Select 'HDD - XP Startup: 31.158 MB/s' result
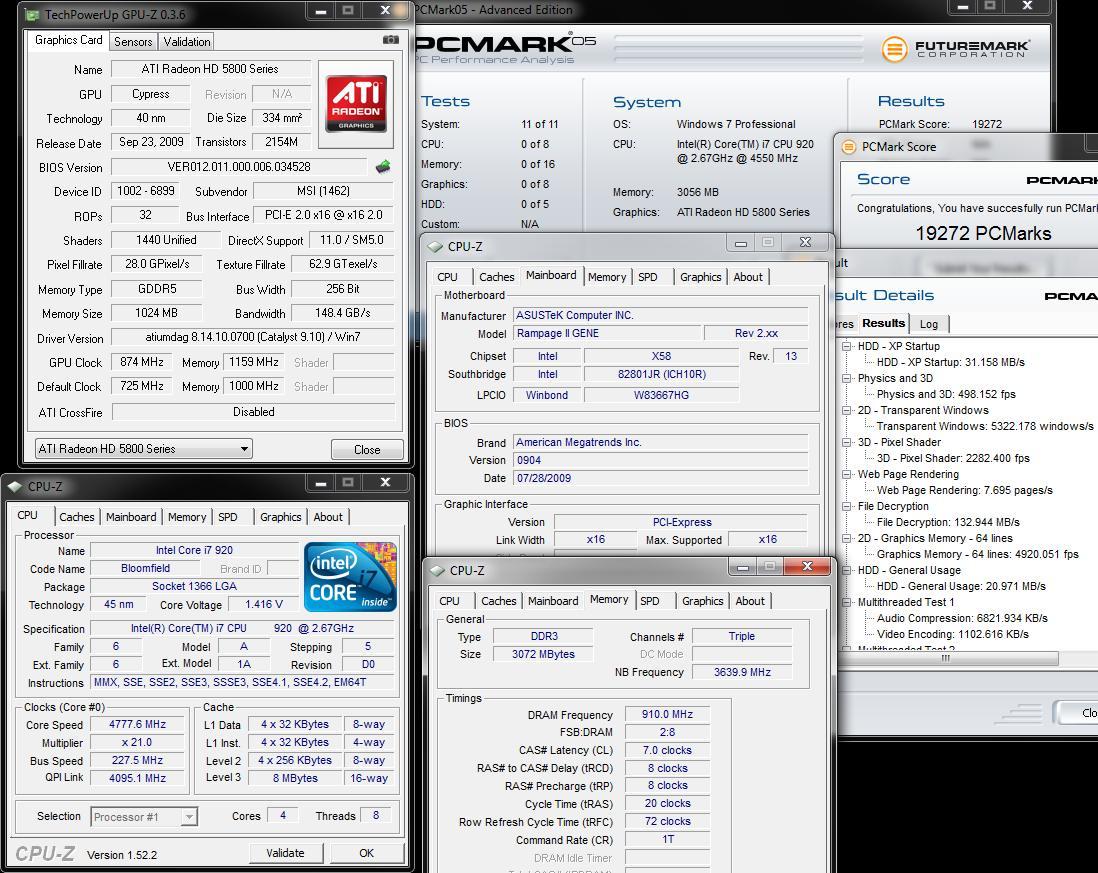Viewport: 1098px width, 873px height. 950,362
